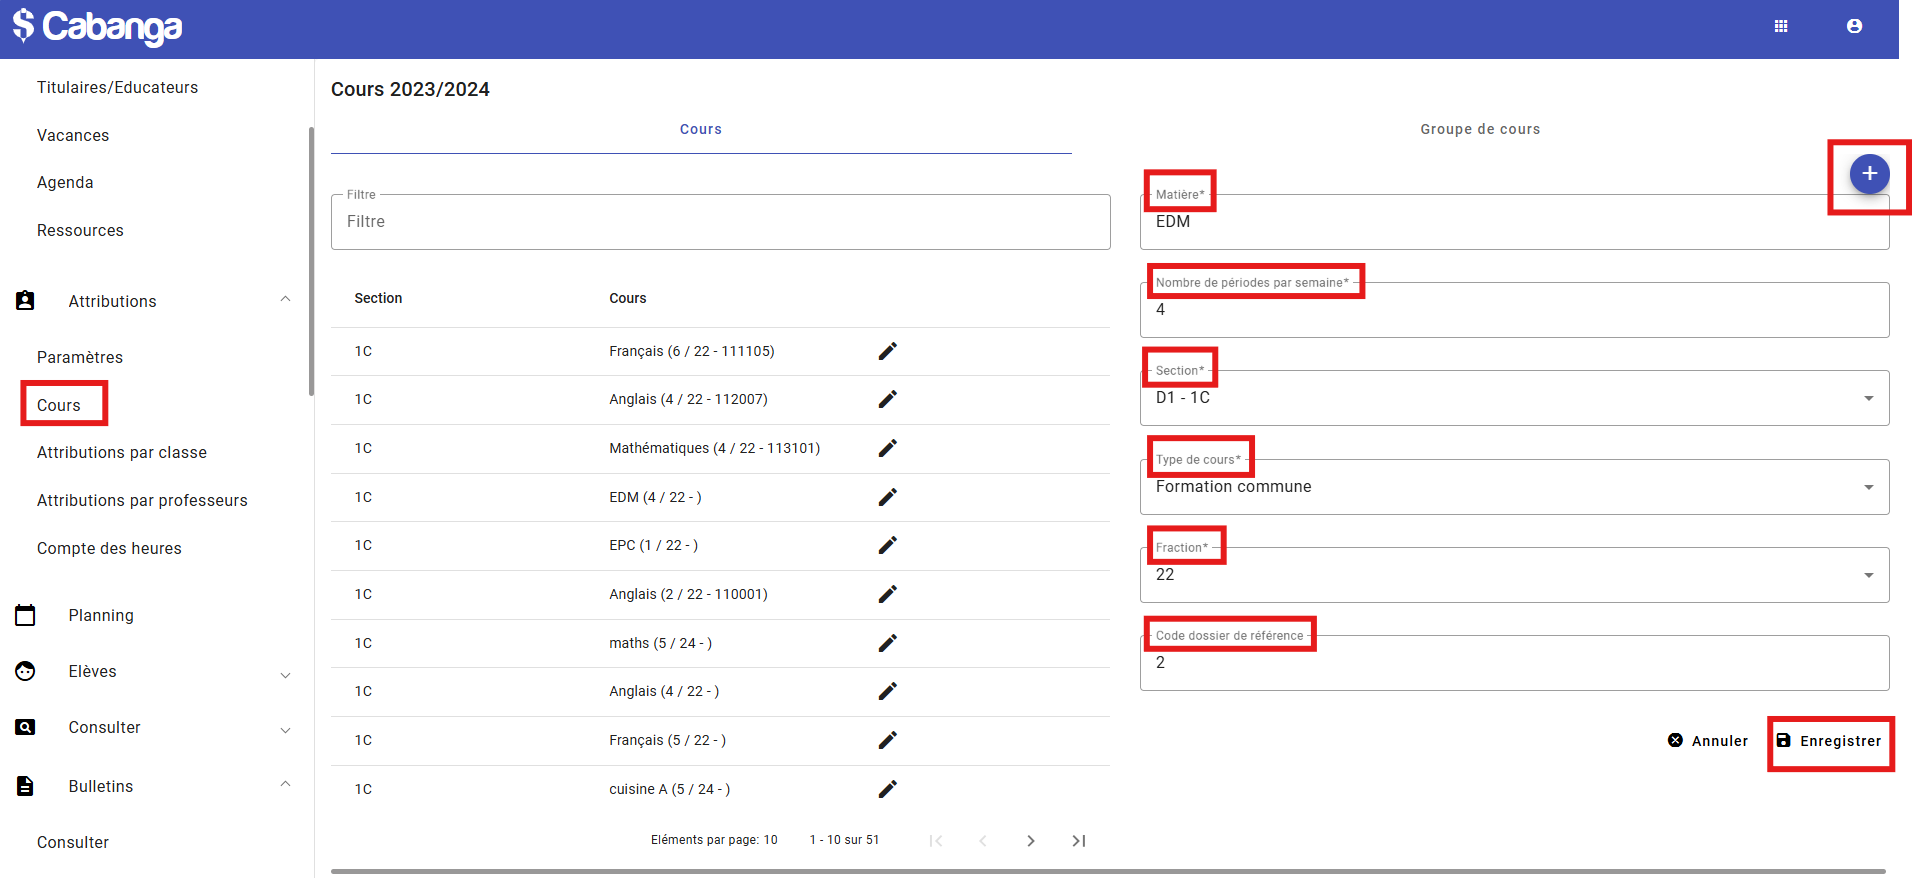Switch to the Groupe de cours tab

(1479, 130)
